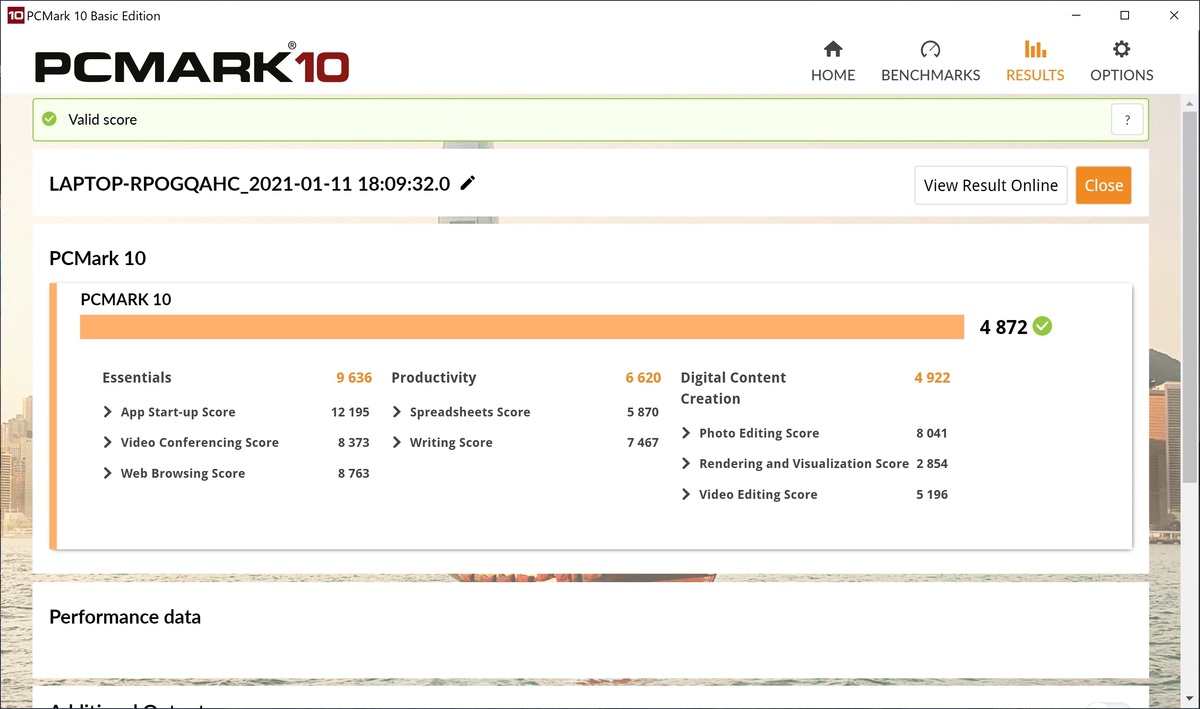Switch to the RESULTS section
This screenshot has height=709, width=1200.
pos(1035,62)
